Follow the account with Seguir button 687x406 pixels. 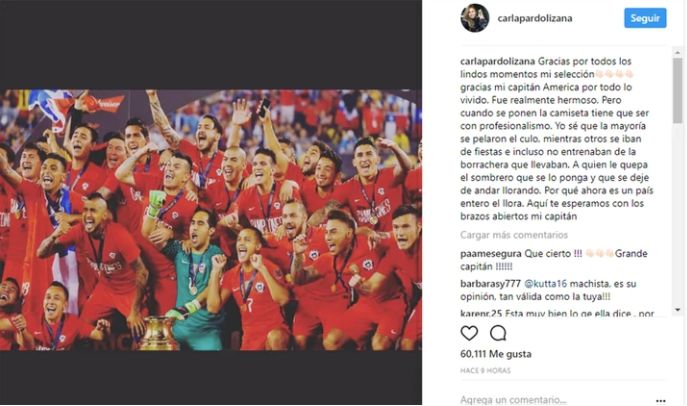(x=645, y=18)
